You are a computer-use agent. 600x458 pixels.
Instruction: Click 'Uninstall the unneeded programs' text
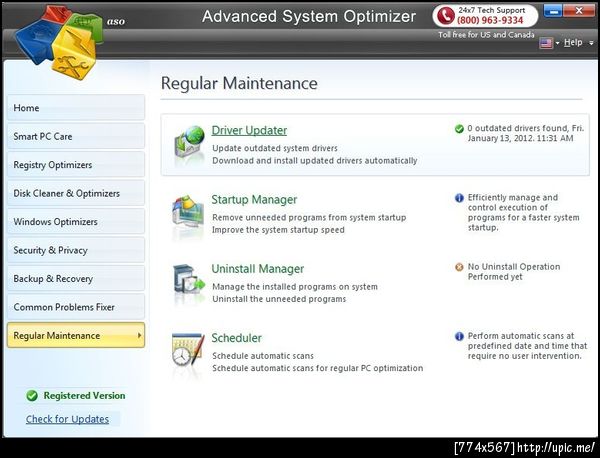pos(279,299)
